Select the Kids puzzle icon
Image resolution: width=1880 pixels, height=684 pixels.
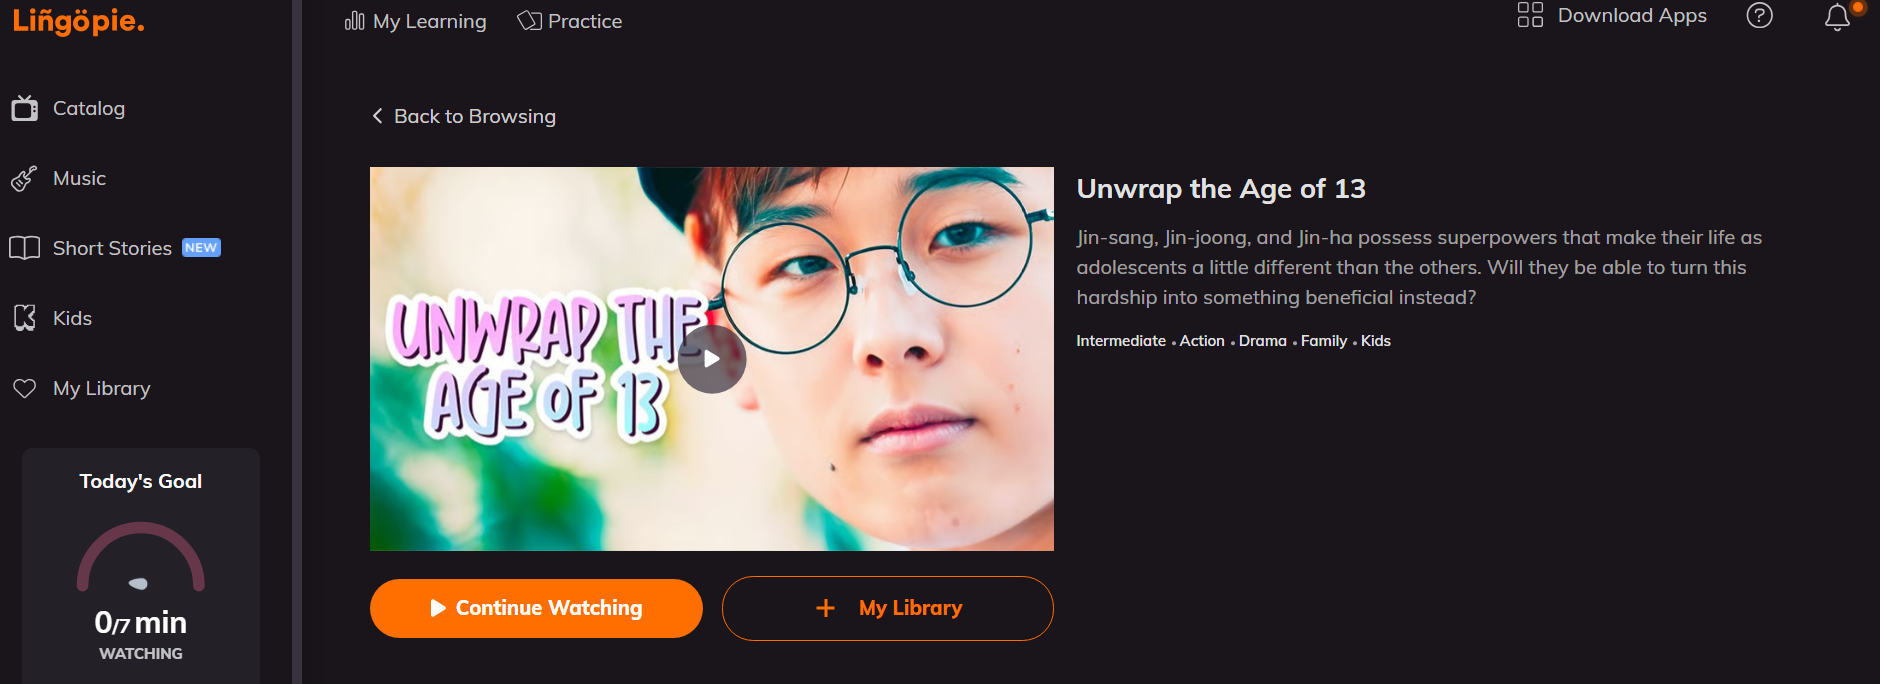tap(25, 318)
